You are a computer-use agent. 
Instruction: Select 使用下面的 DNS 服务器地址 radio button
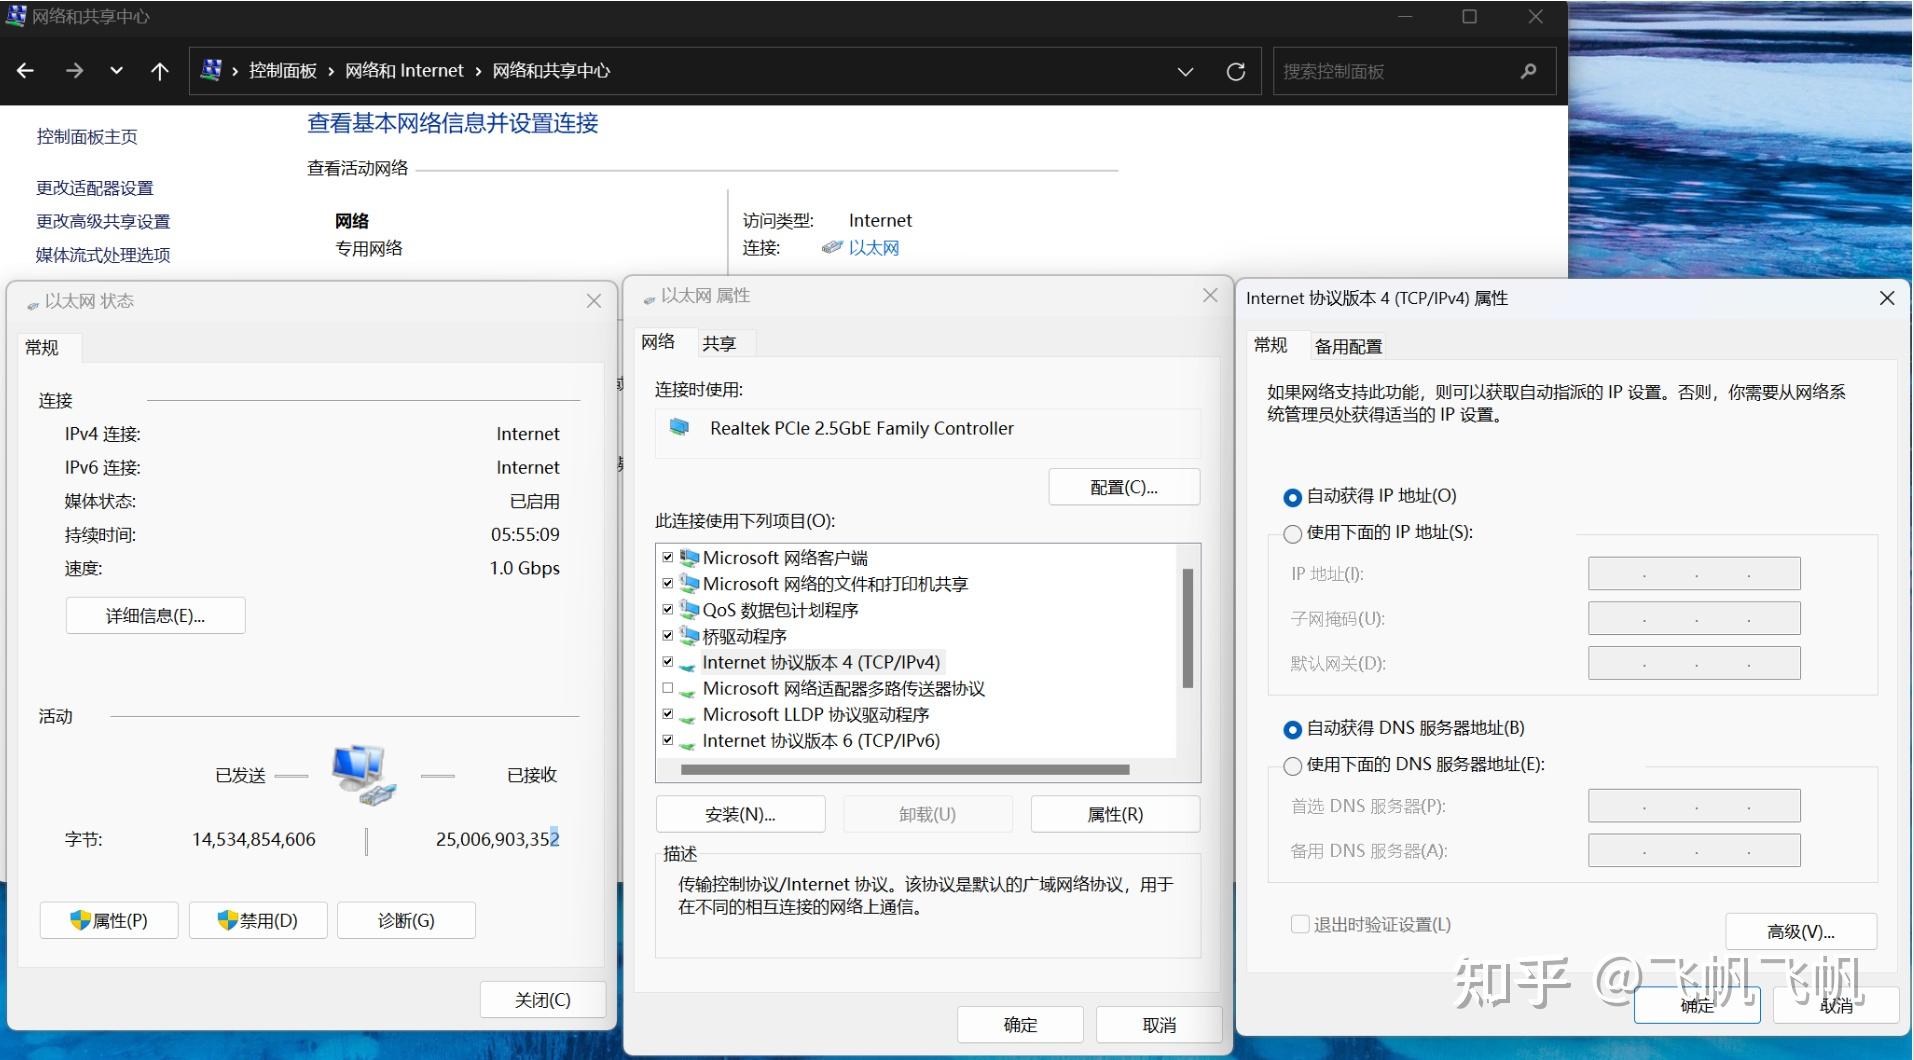click(x=1292, y=766)
